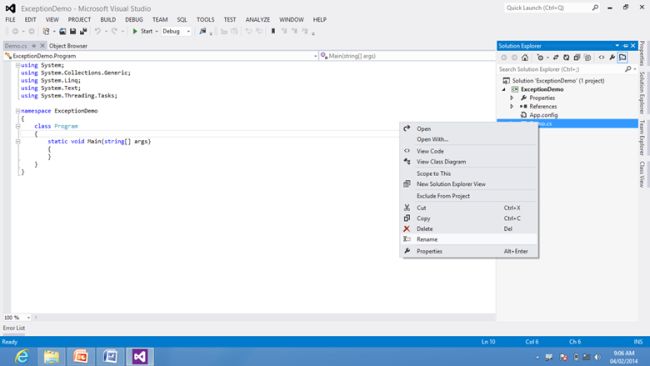
Task: Click the Open File toolbar icon
Action: [63, 31]
